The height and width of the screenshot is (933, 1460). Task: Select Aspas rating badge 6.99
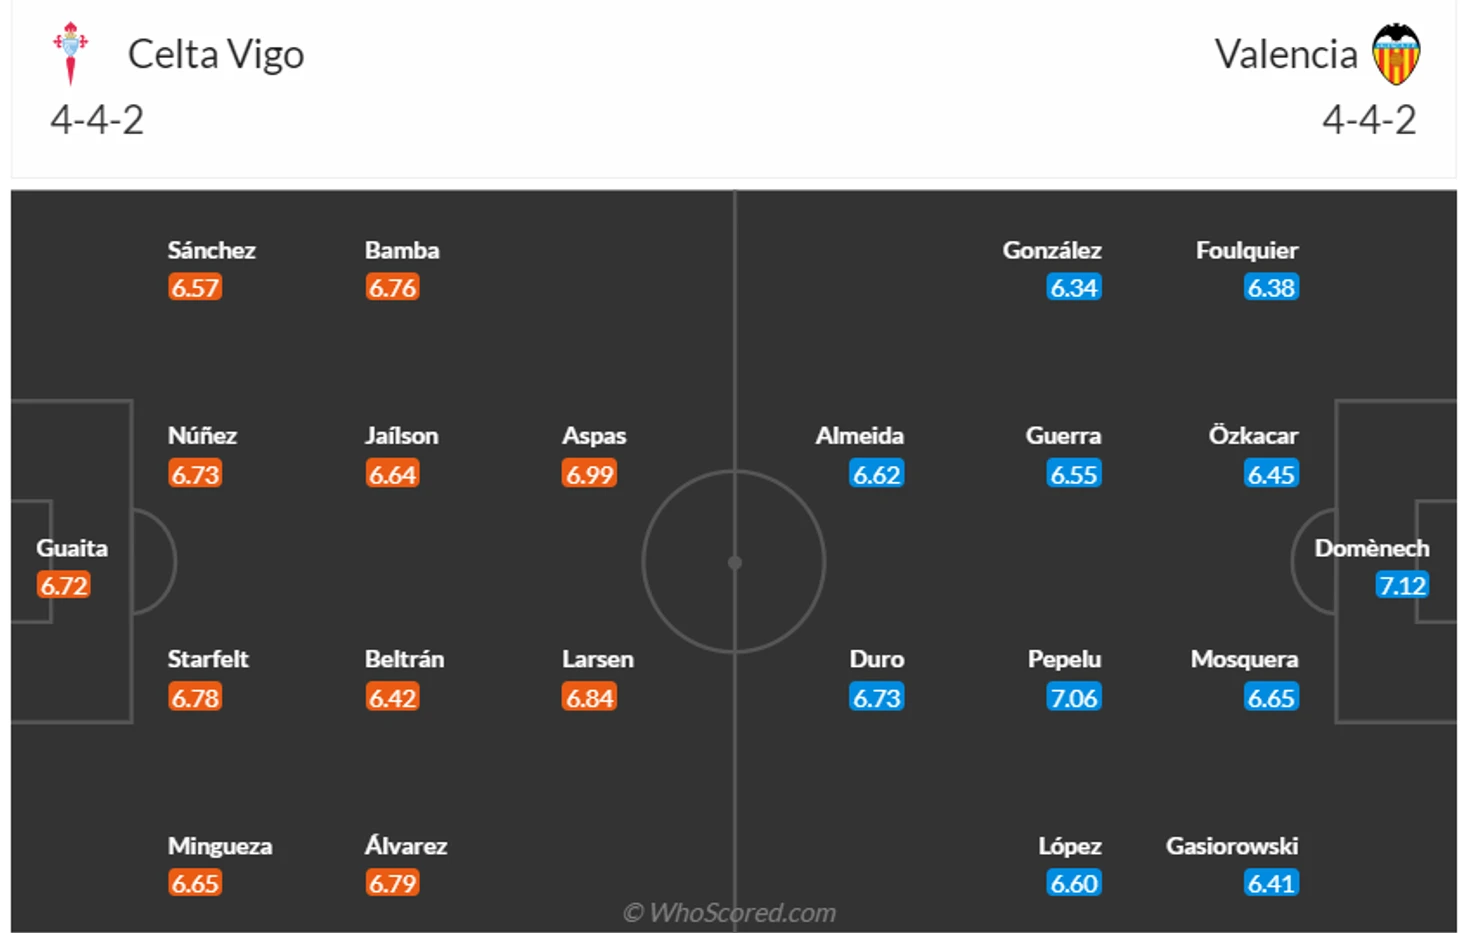click(589, 474)
